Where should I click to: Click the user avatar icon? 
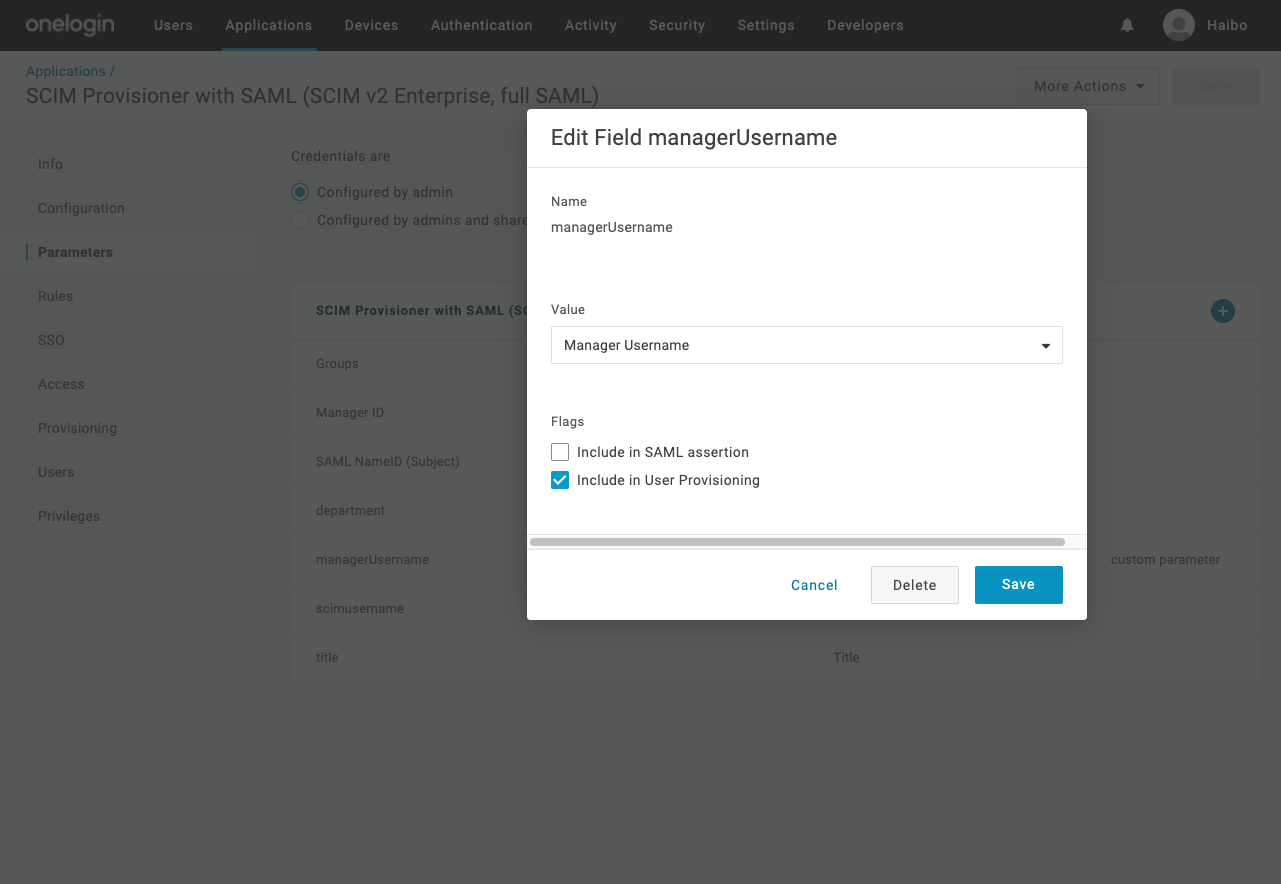[1179, 25]
